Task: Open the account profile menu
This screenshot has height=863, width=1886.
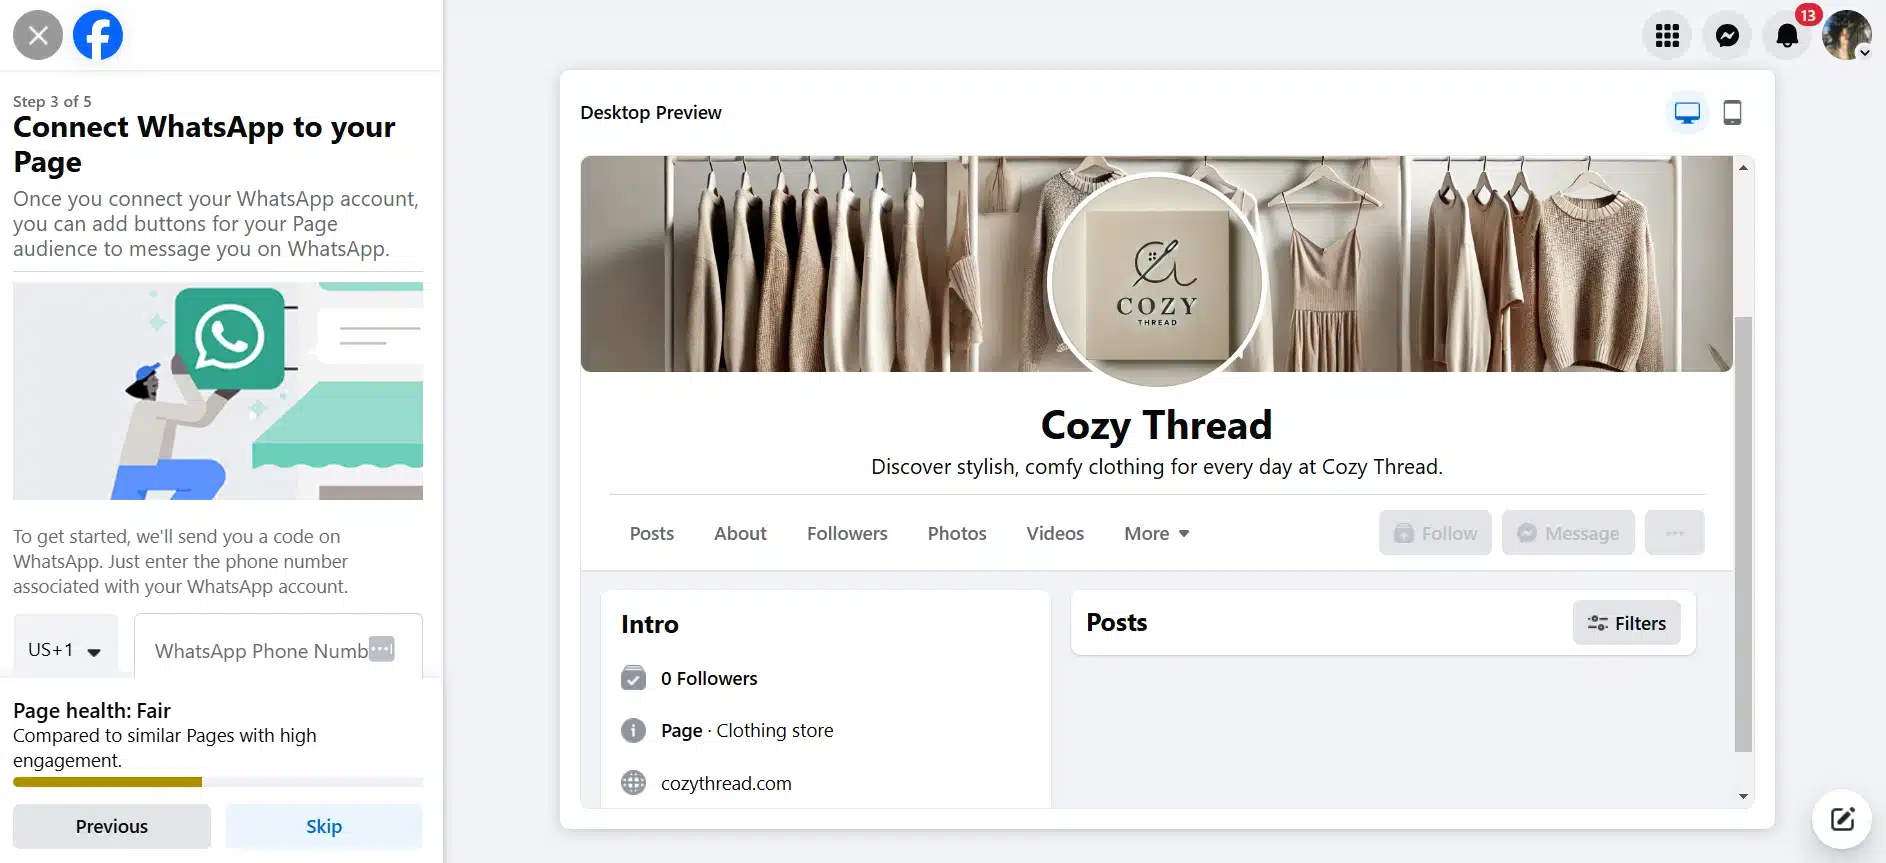Action: tap(1847, 36)
